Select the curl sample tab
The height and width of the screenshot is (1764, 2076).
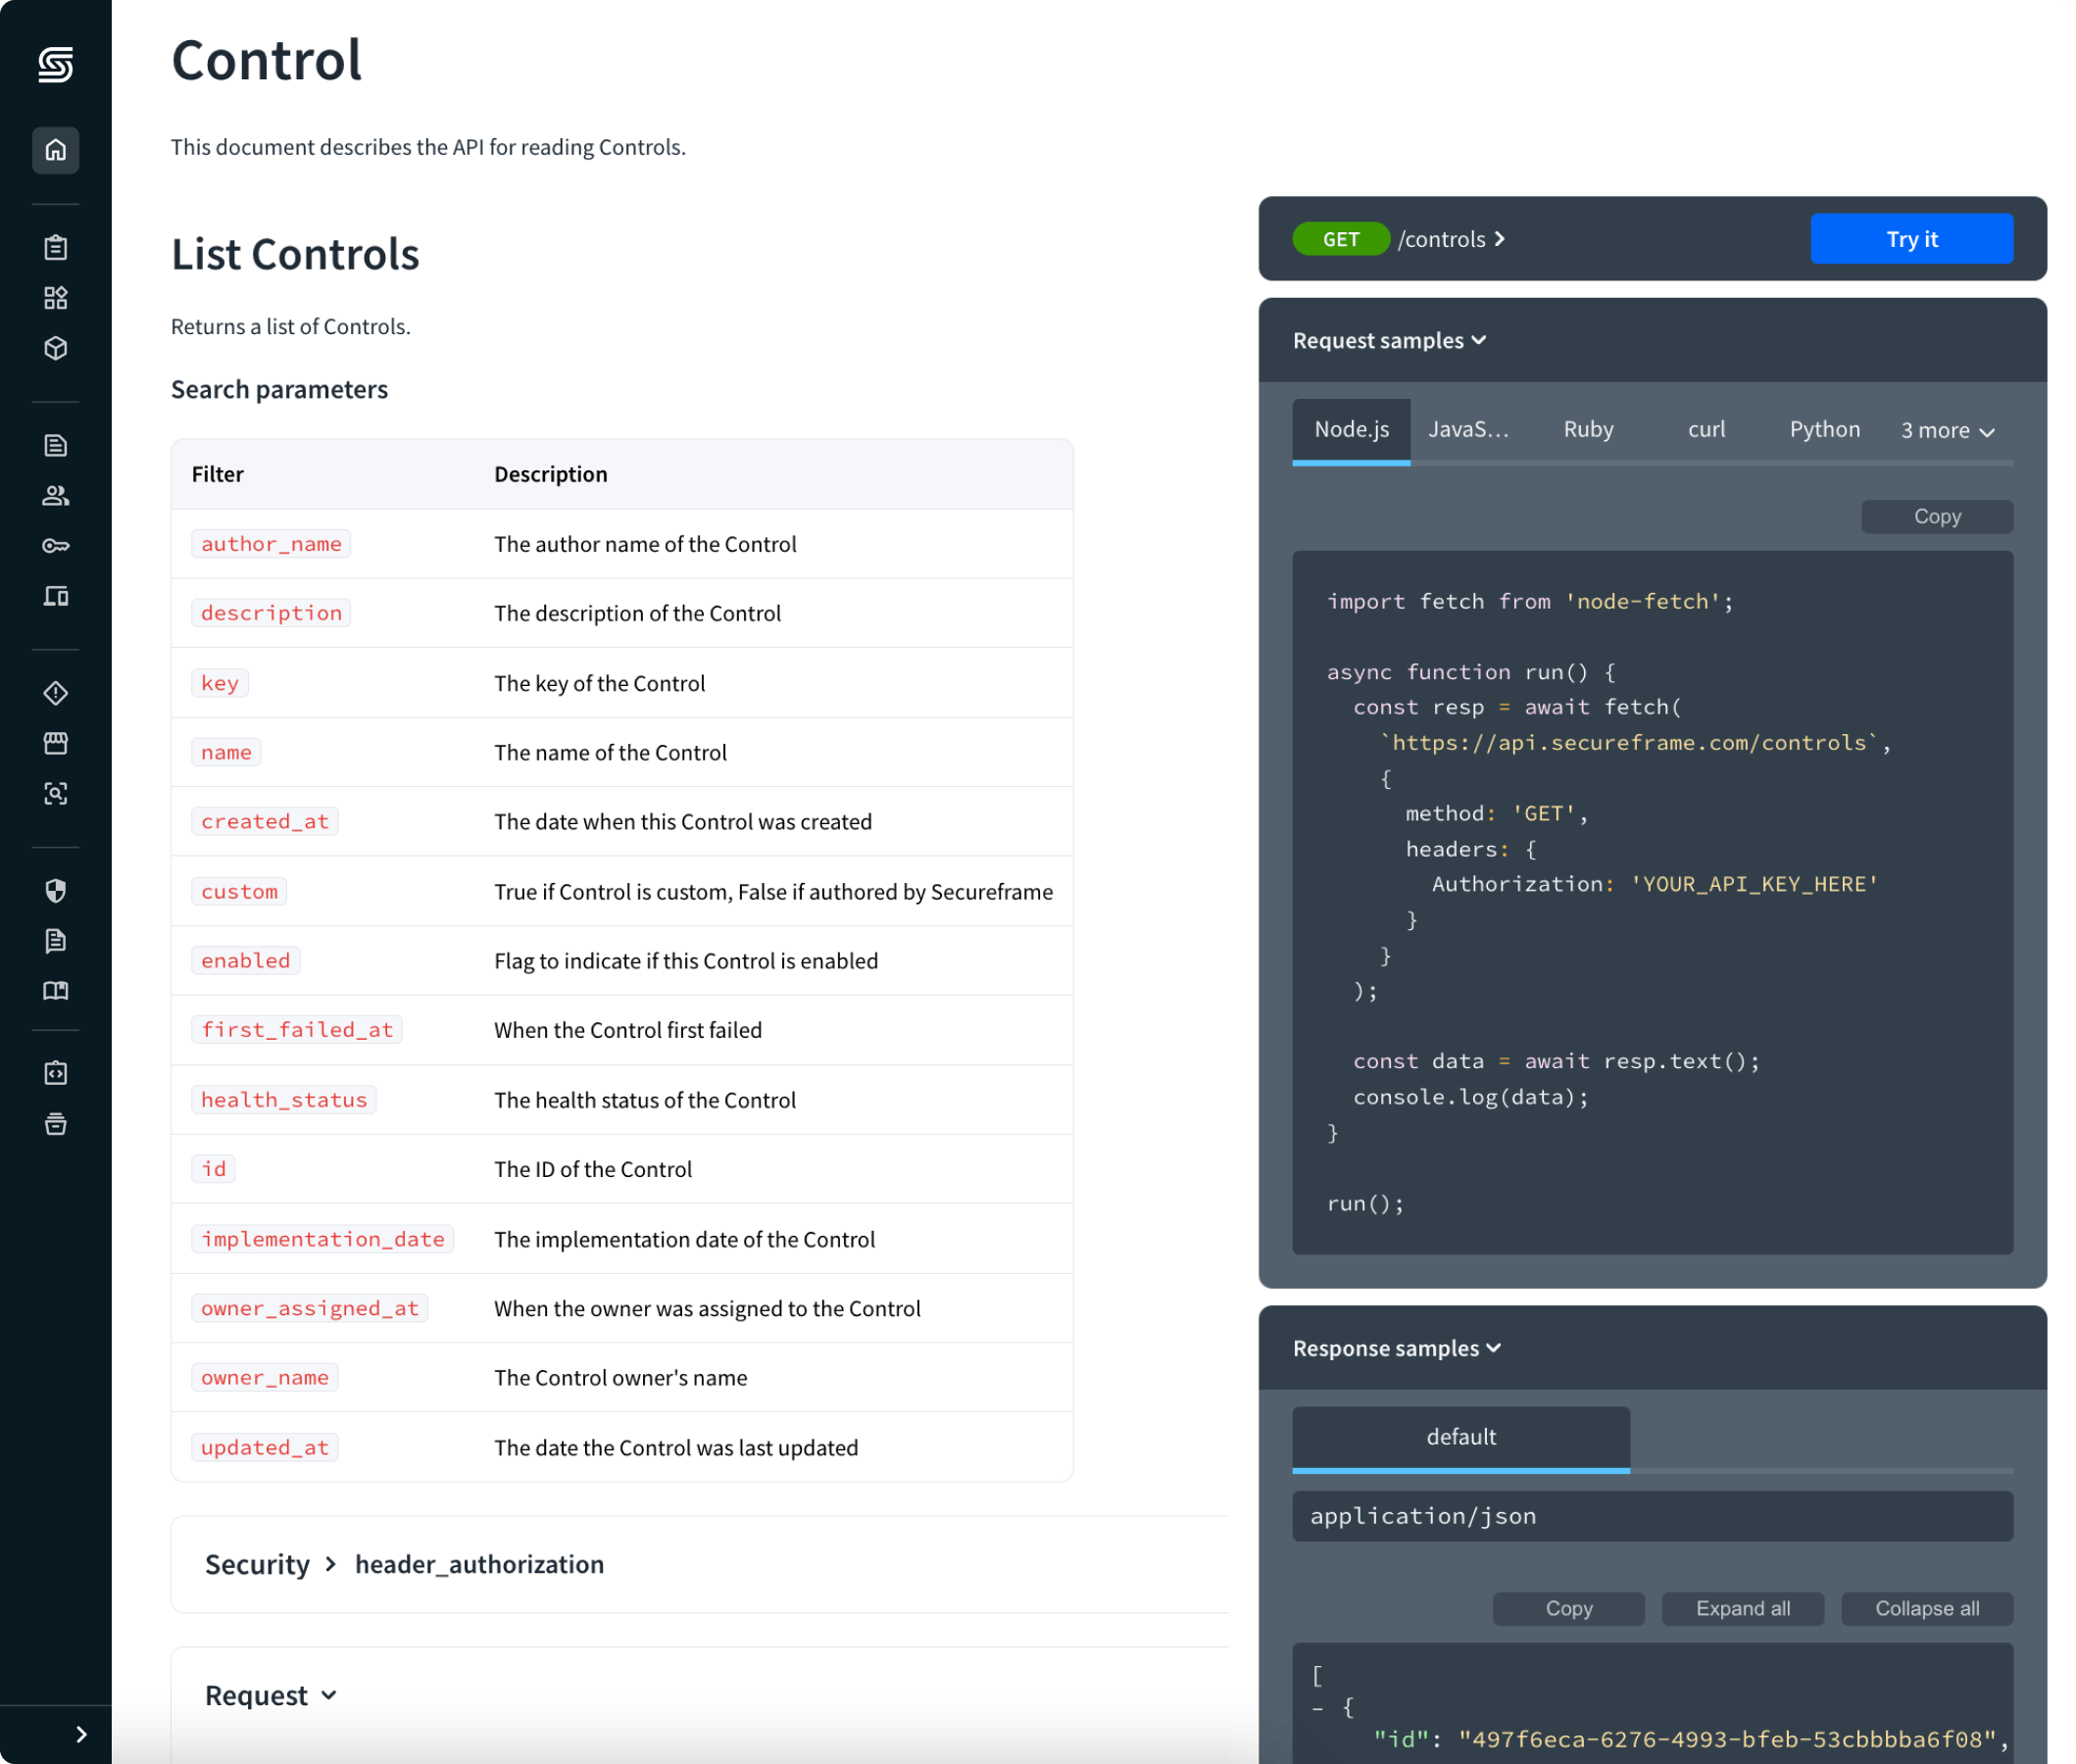1706,430
